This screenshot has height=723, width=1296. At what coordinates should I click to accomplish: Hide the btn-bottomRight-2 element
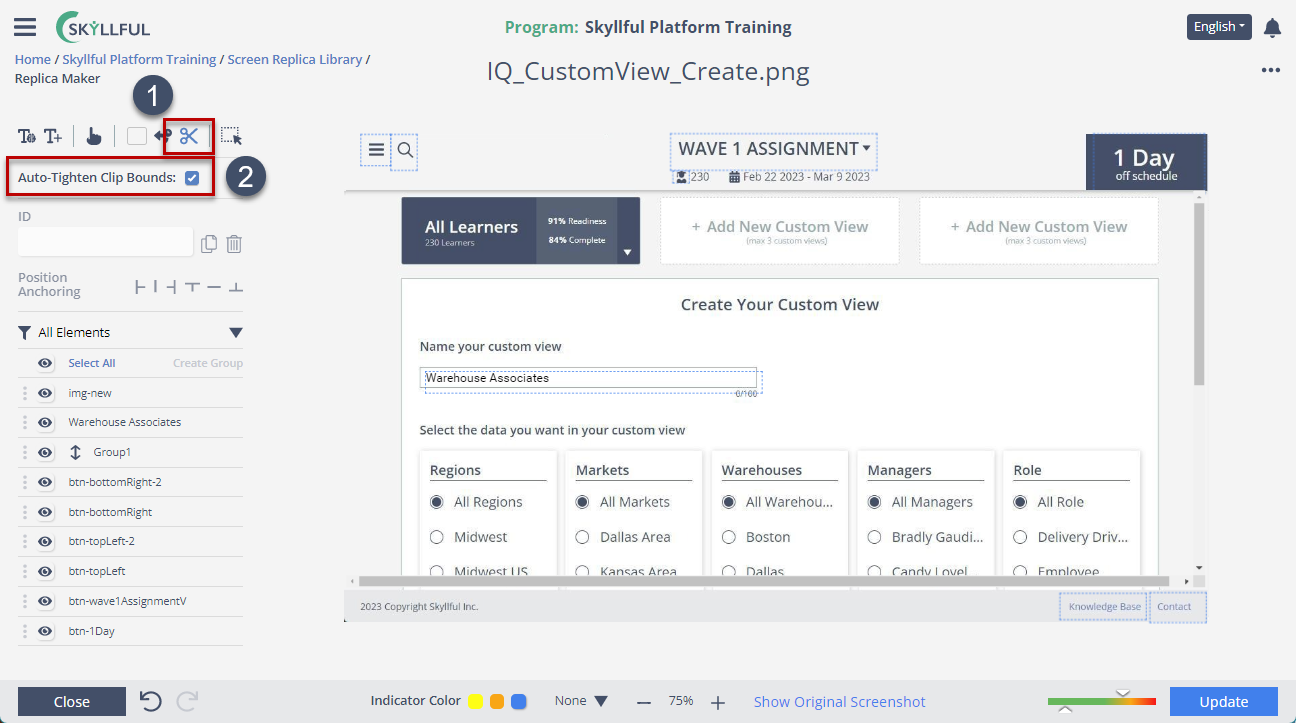coord(45,483)
